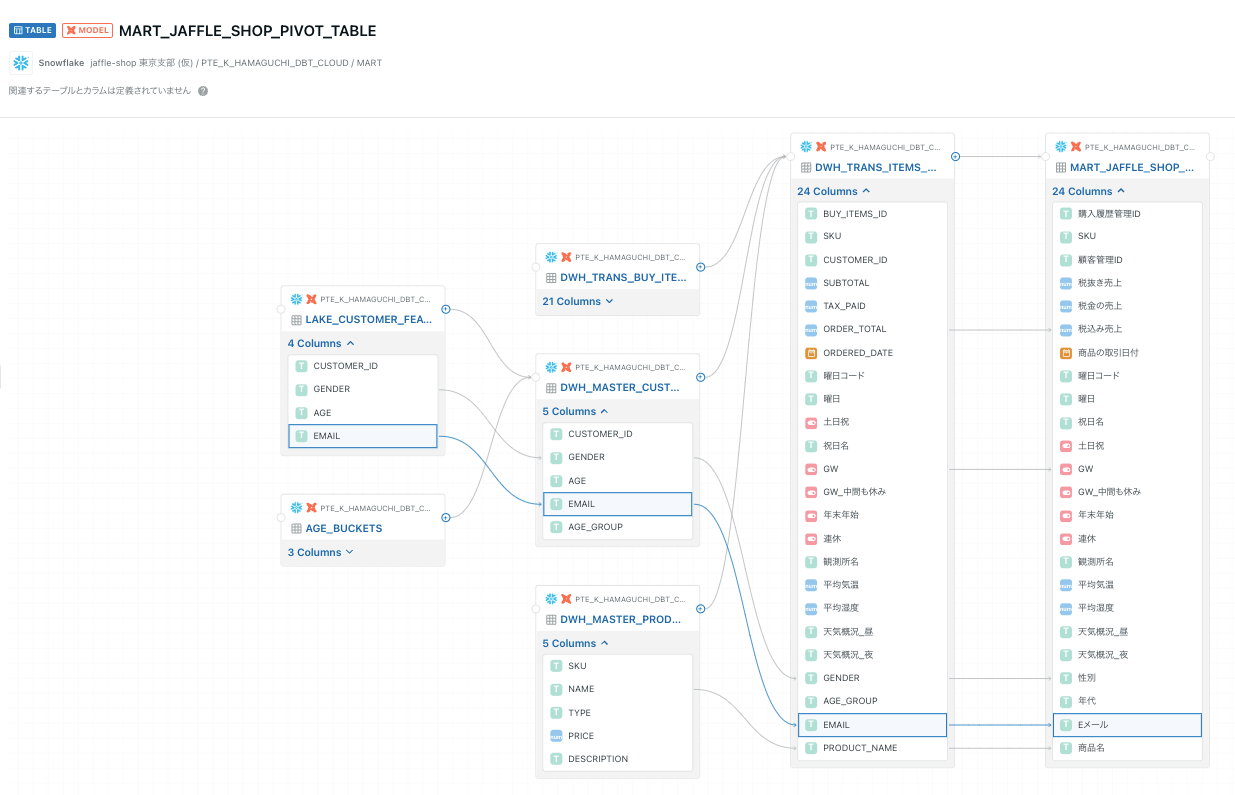
Task: Select EMAIL column in LAKE_CUSTOMER_FEA
Action: [x=363, y=436]
